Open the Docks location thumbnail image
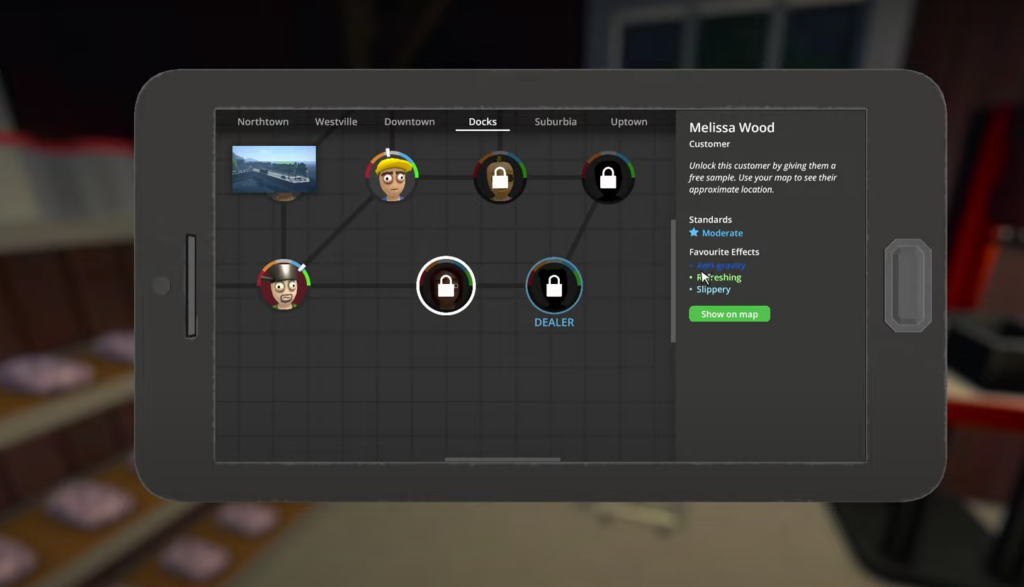This screenshot has width=1024, height=587. click(274, 170)
